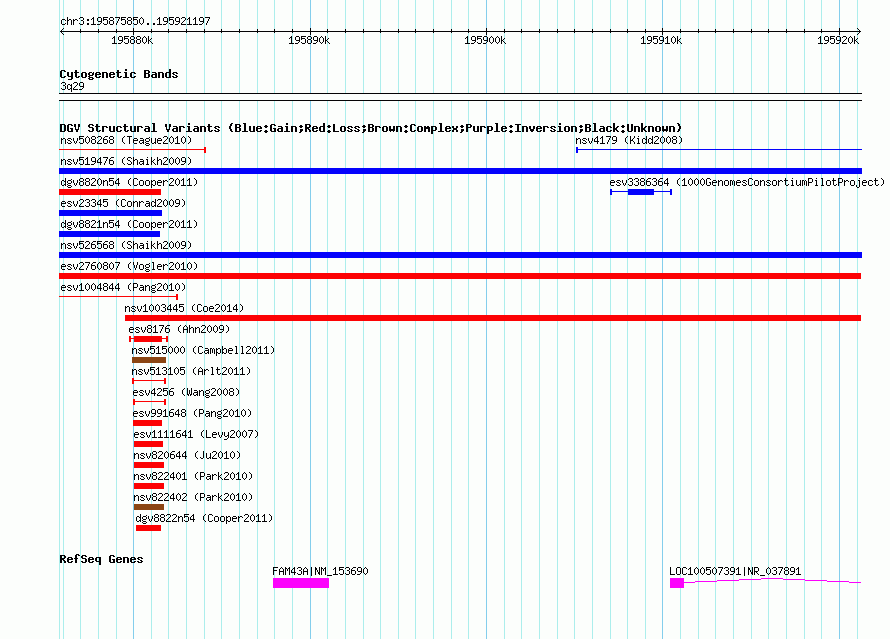Click the esv23345 (Conrad2009) label
Viewport: 890px width, 639px height.
pos(123,203)
